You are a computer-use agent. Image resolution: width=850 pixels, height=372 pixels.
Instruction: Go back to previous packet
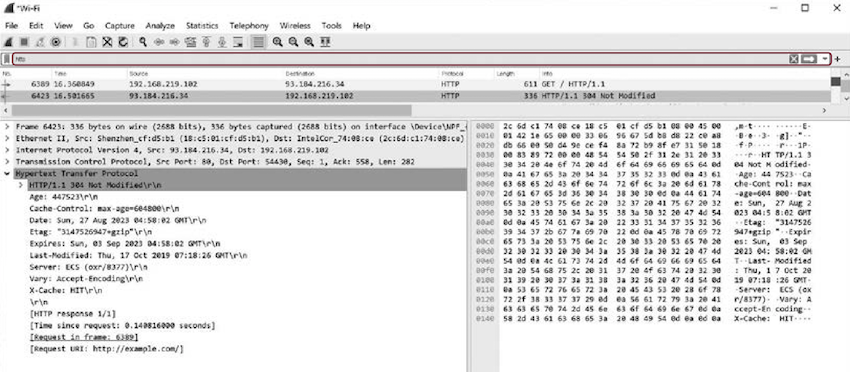coord(159,42)
